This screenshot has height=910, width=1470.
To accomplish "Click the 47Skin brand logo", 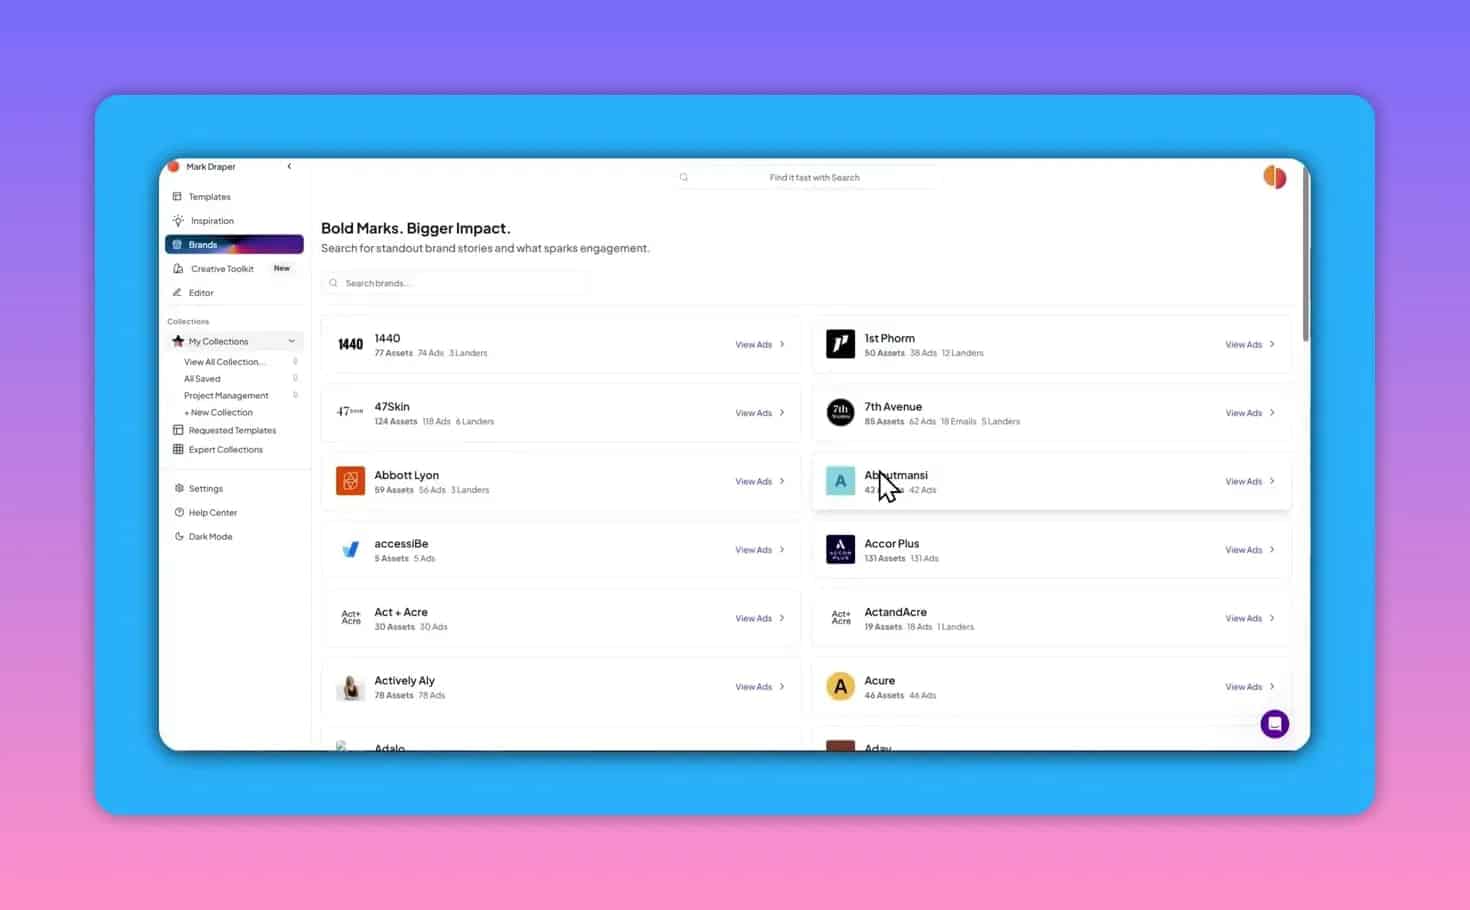I will (350, 412).
